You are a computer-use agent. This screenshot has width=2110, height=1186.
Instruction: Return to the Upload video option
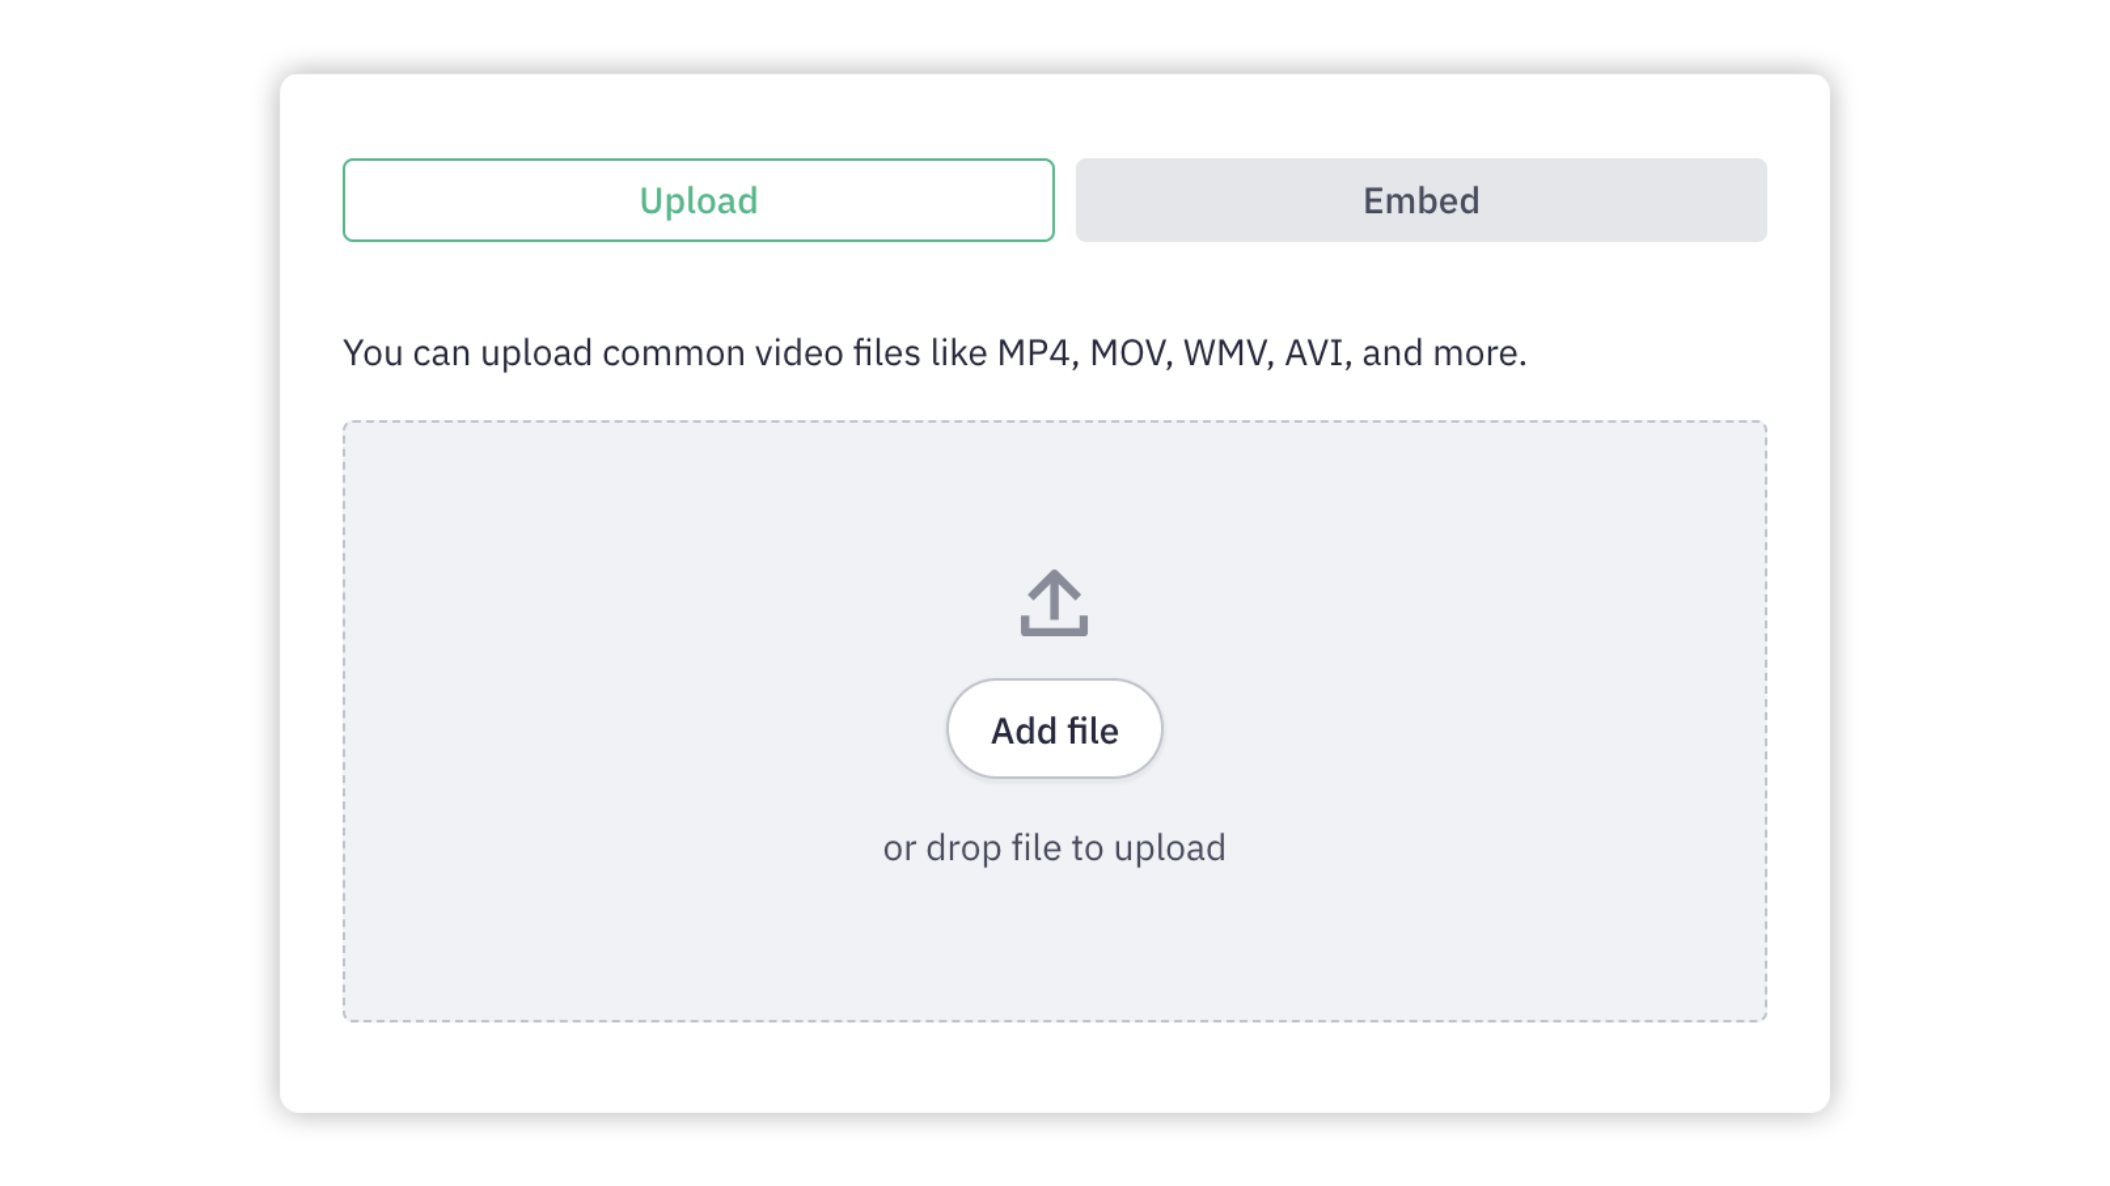(698, 200)
